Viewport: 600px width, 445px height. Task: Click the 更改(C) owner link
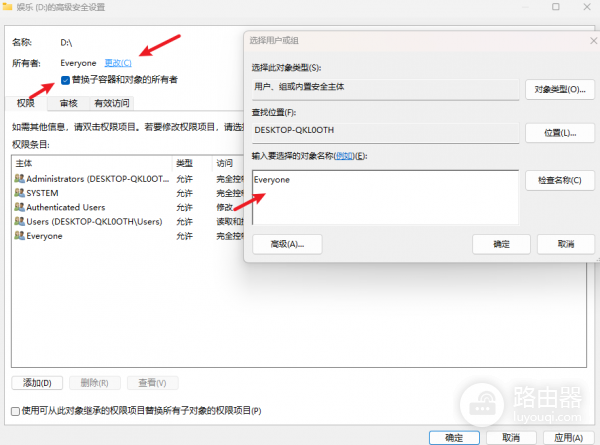click(118, 63)
